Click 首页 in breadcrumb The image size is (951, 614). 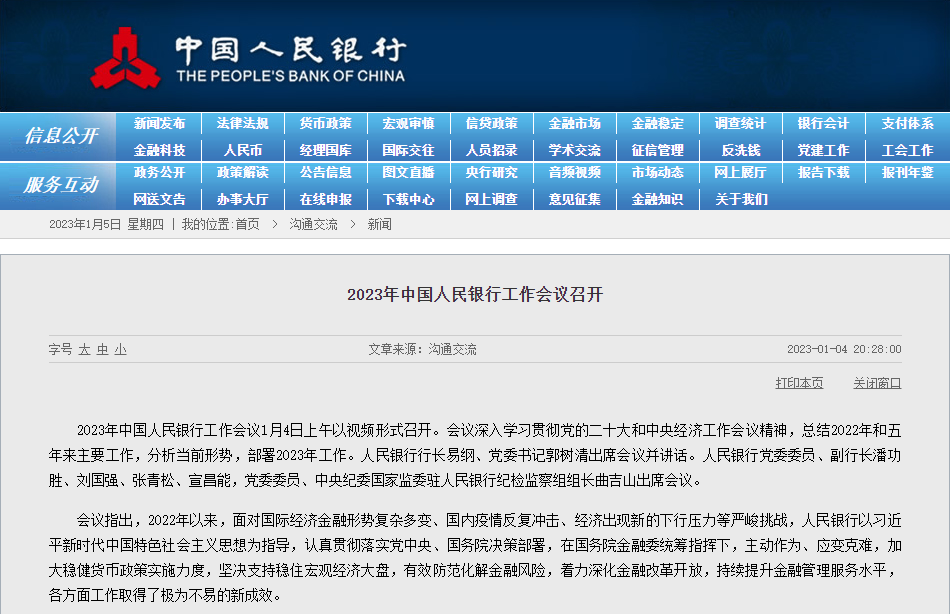tap(247, 224)
